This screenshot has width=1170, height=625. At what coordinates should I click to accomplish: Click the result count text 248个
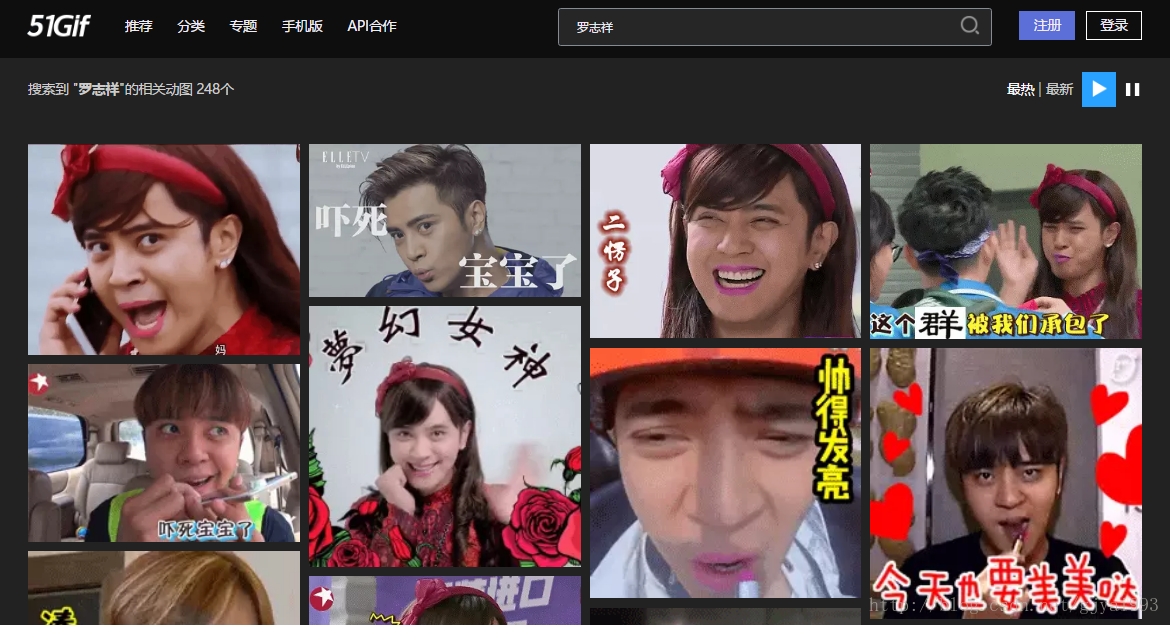click(x=215, y=89)
